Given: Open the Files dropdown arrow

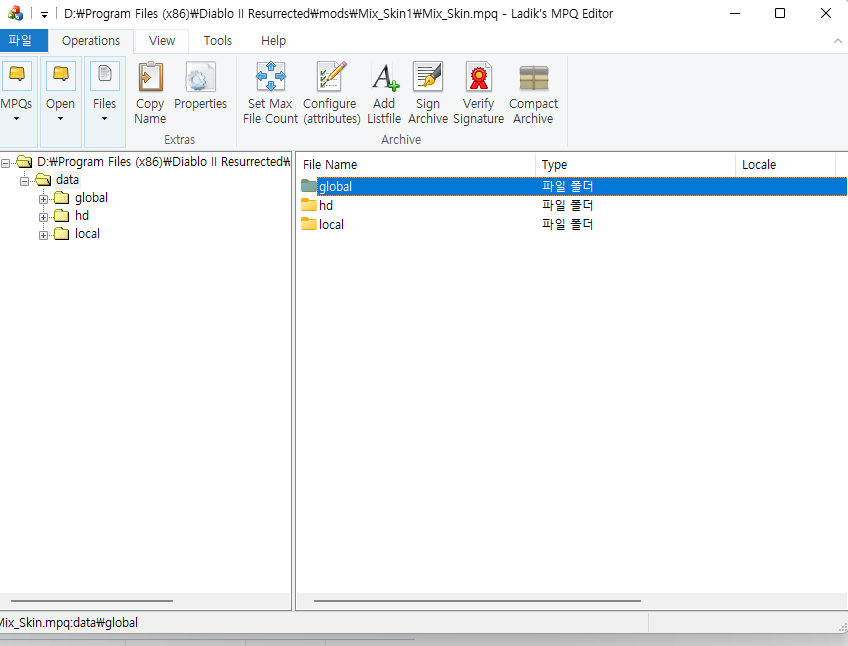Looking at the screenshot, I should (x=104, y=119).
